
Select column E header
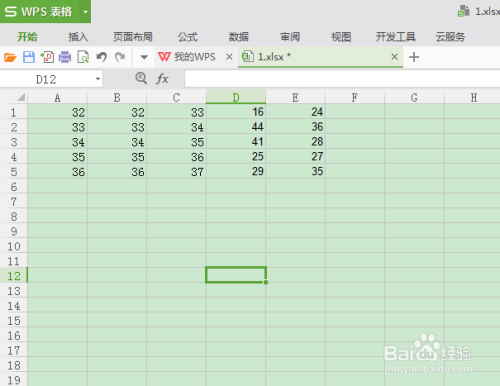point(295,97)
